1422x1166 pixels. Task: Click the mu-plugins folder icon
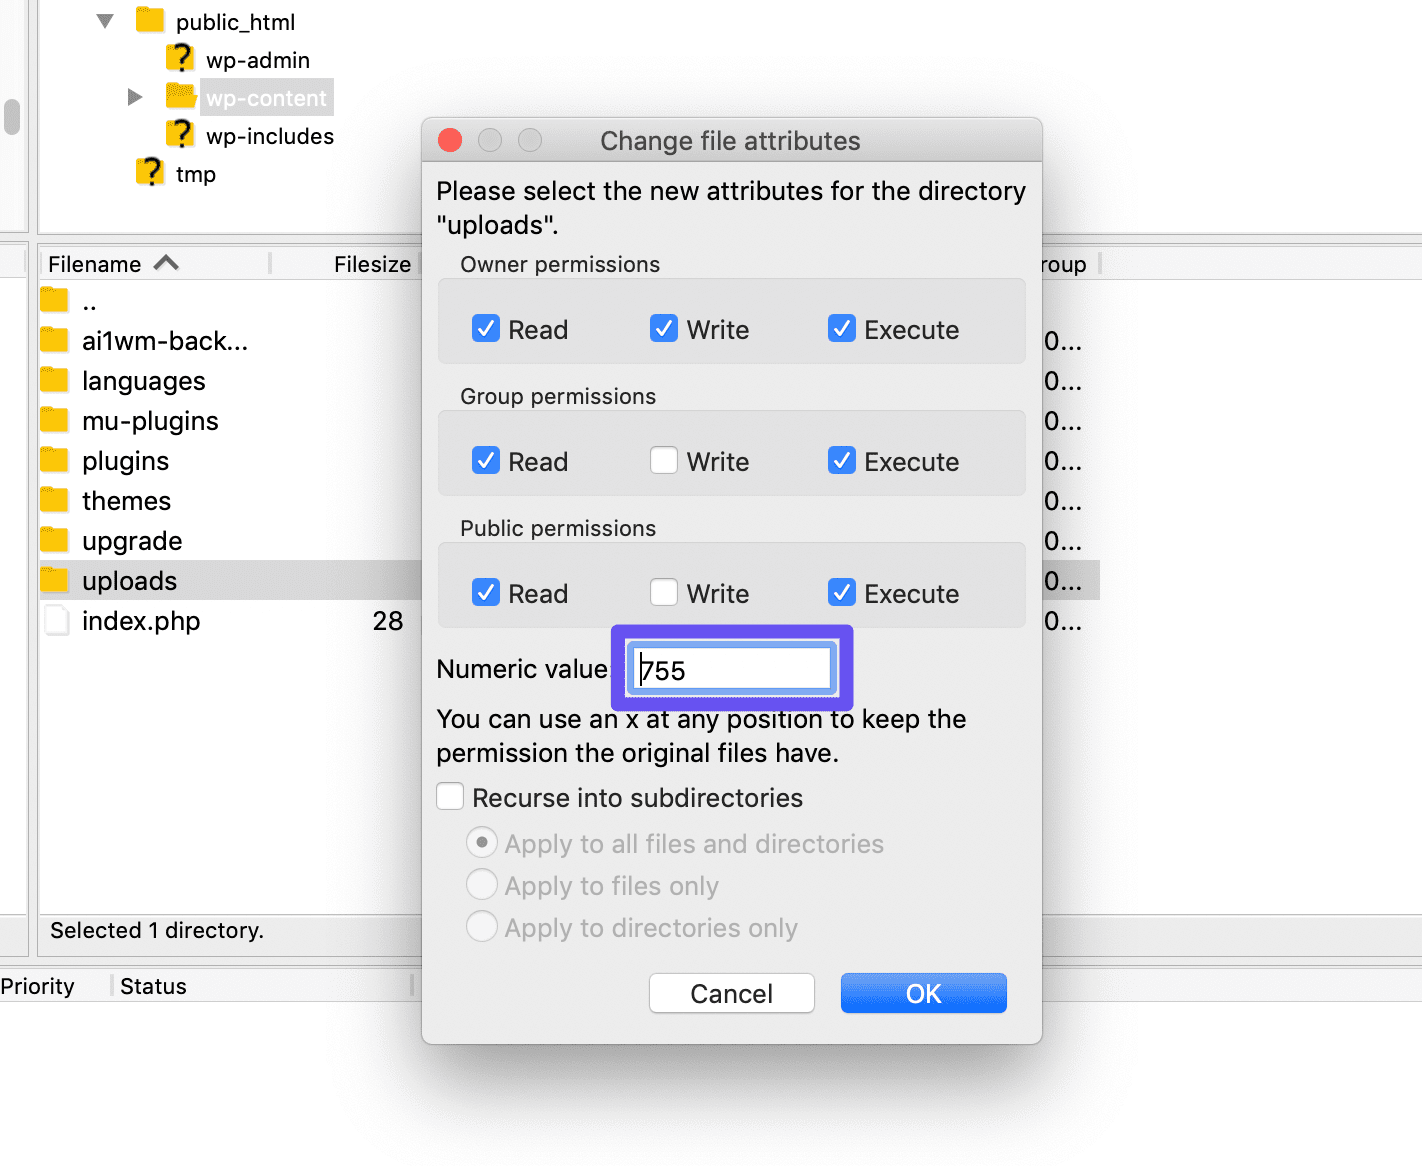point(54,419)
